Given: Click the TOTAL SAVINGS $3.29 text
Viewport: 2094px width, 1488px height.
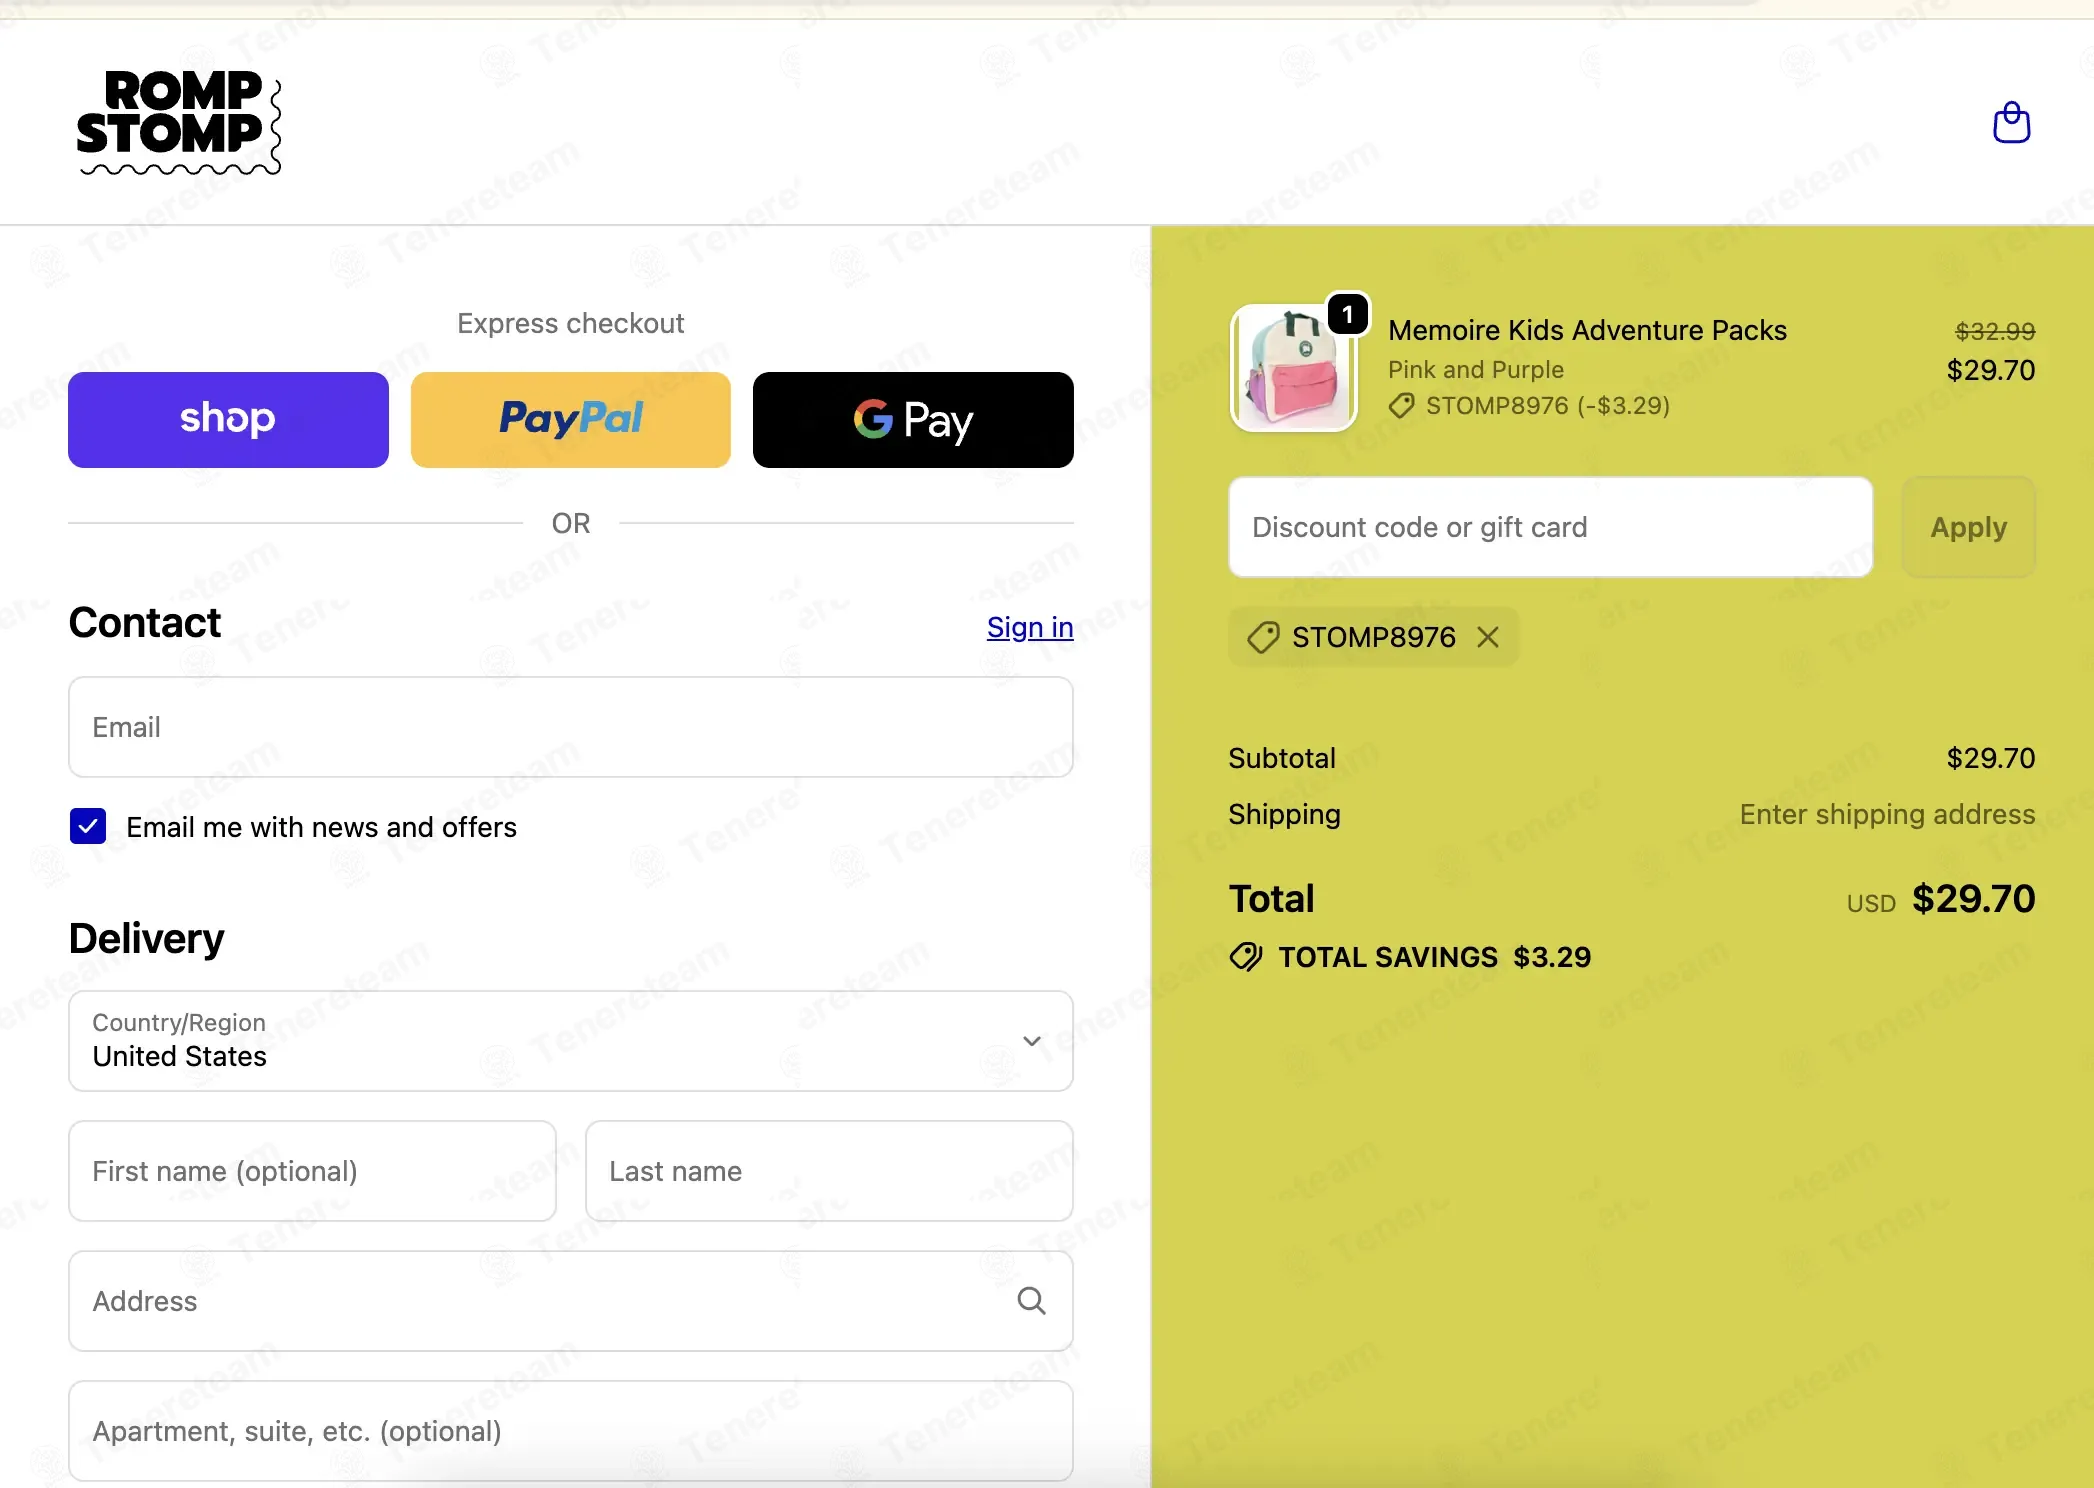Looking at the screenshot, I should 1435,957.
